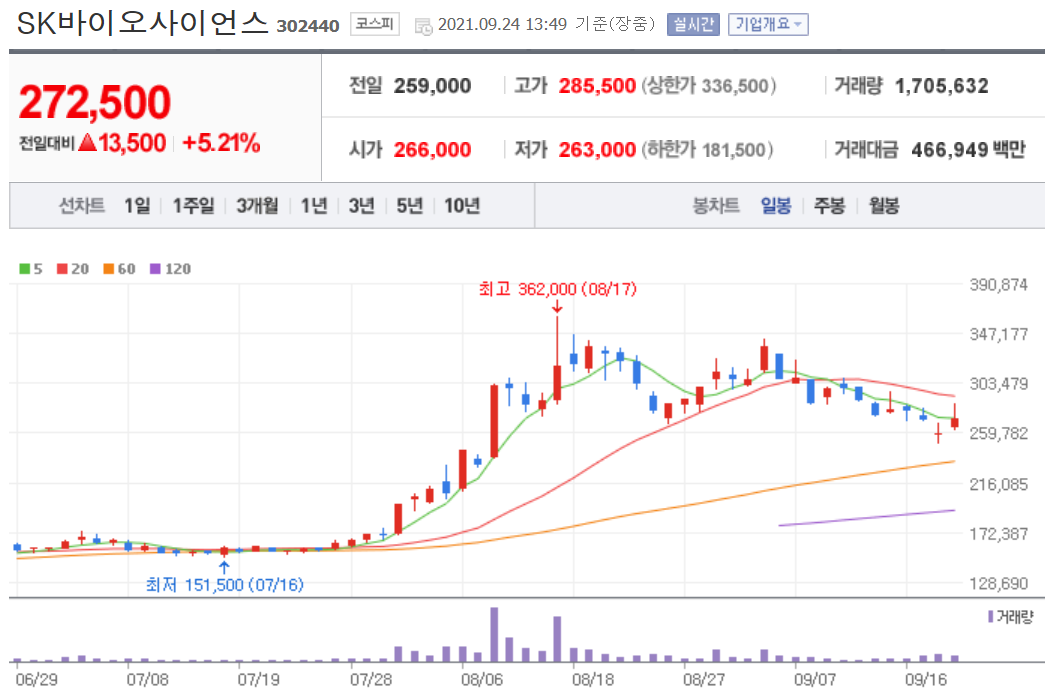Click the current price 272,500
The height and width of the screenshot is (699, 1045).
click(95, 102)
